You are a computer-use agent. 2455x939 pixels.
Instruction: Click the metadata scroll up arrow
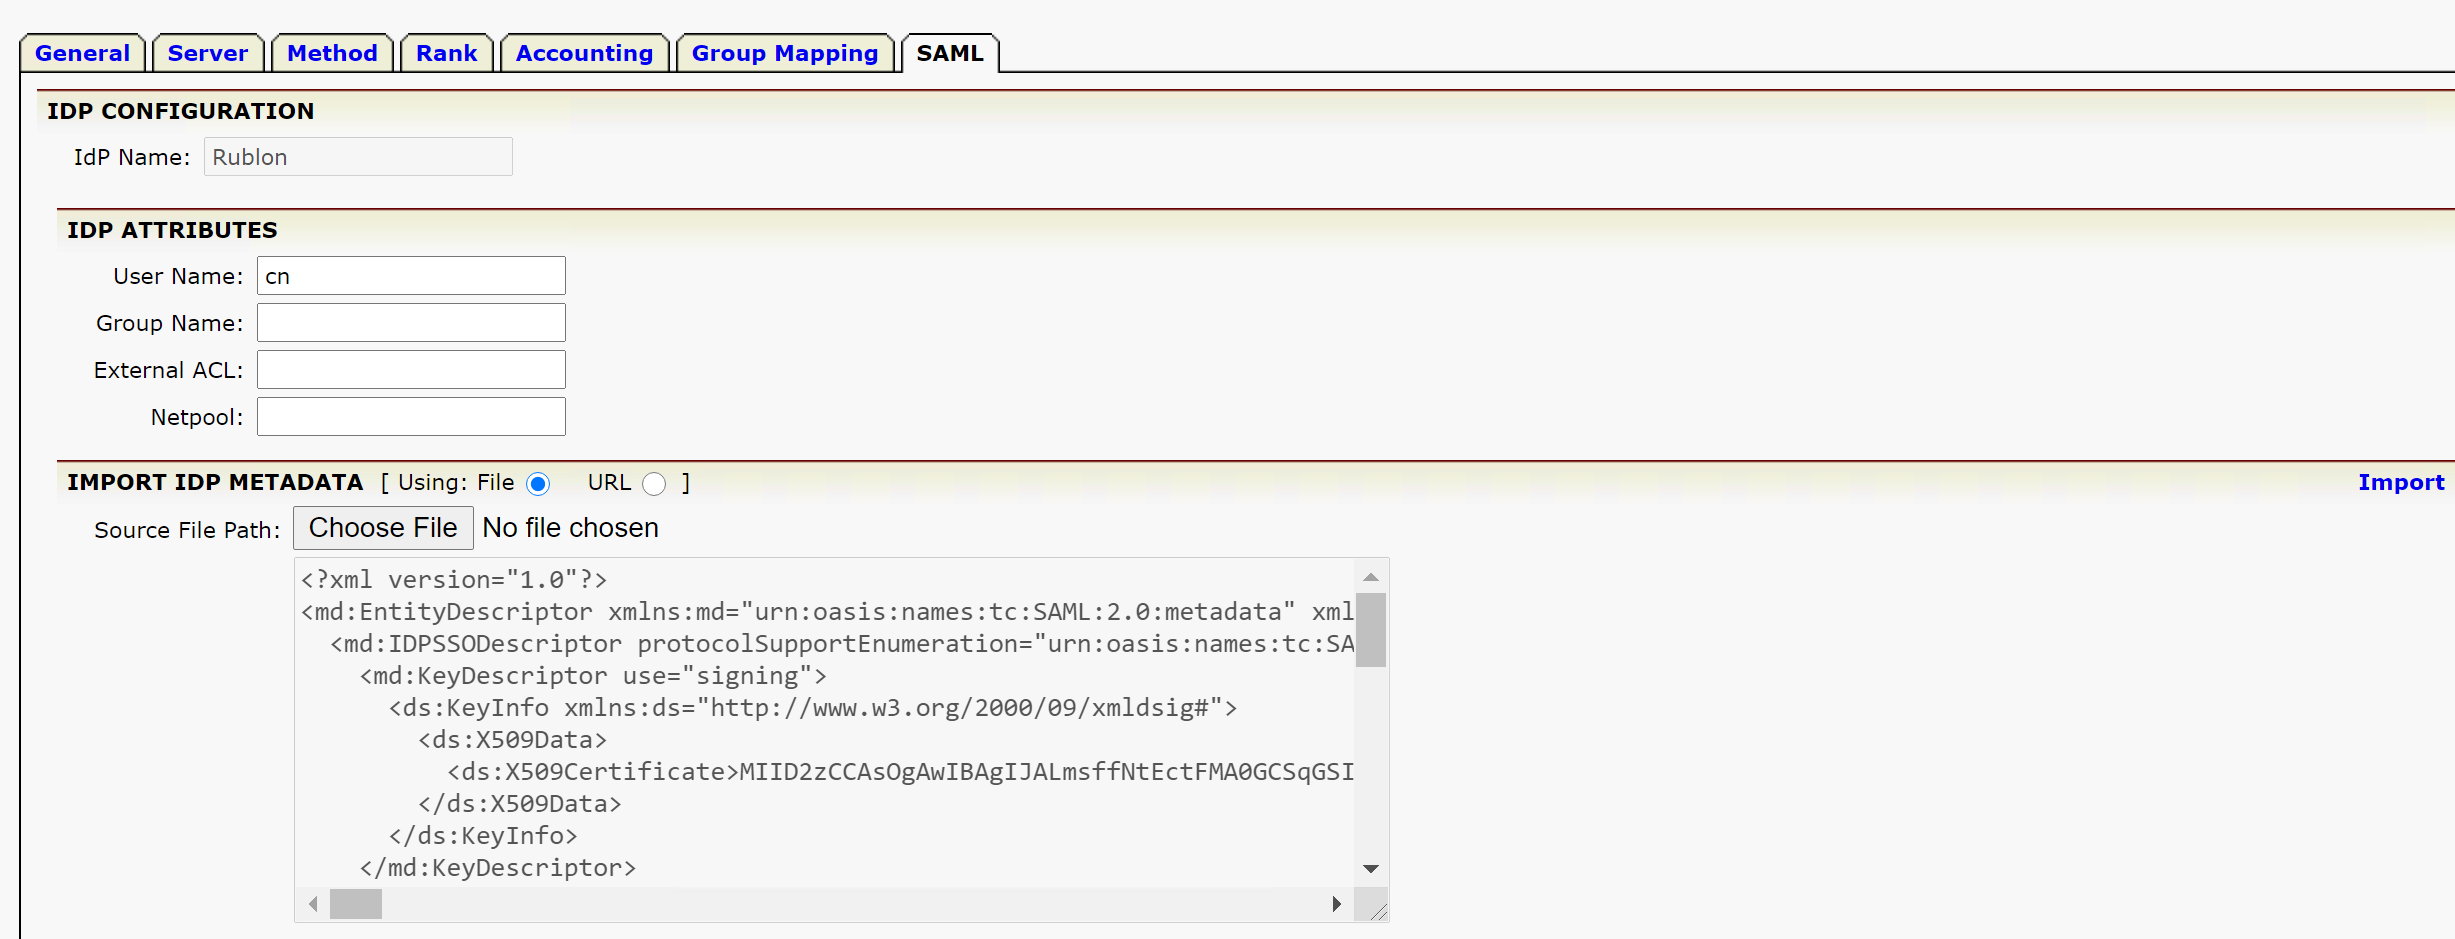(x=1371, y=577)
